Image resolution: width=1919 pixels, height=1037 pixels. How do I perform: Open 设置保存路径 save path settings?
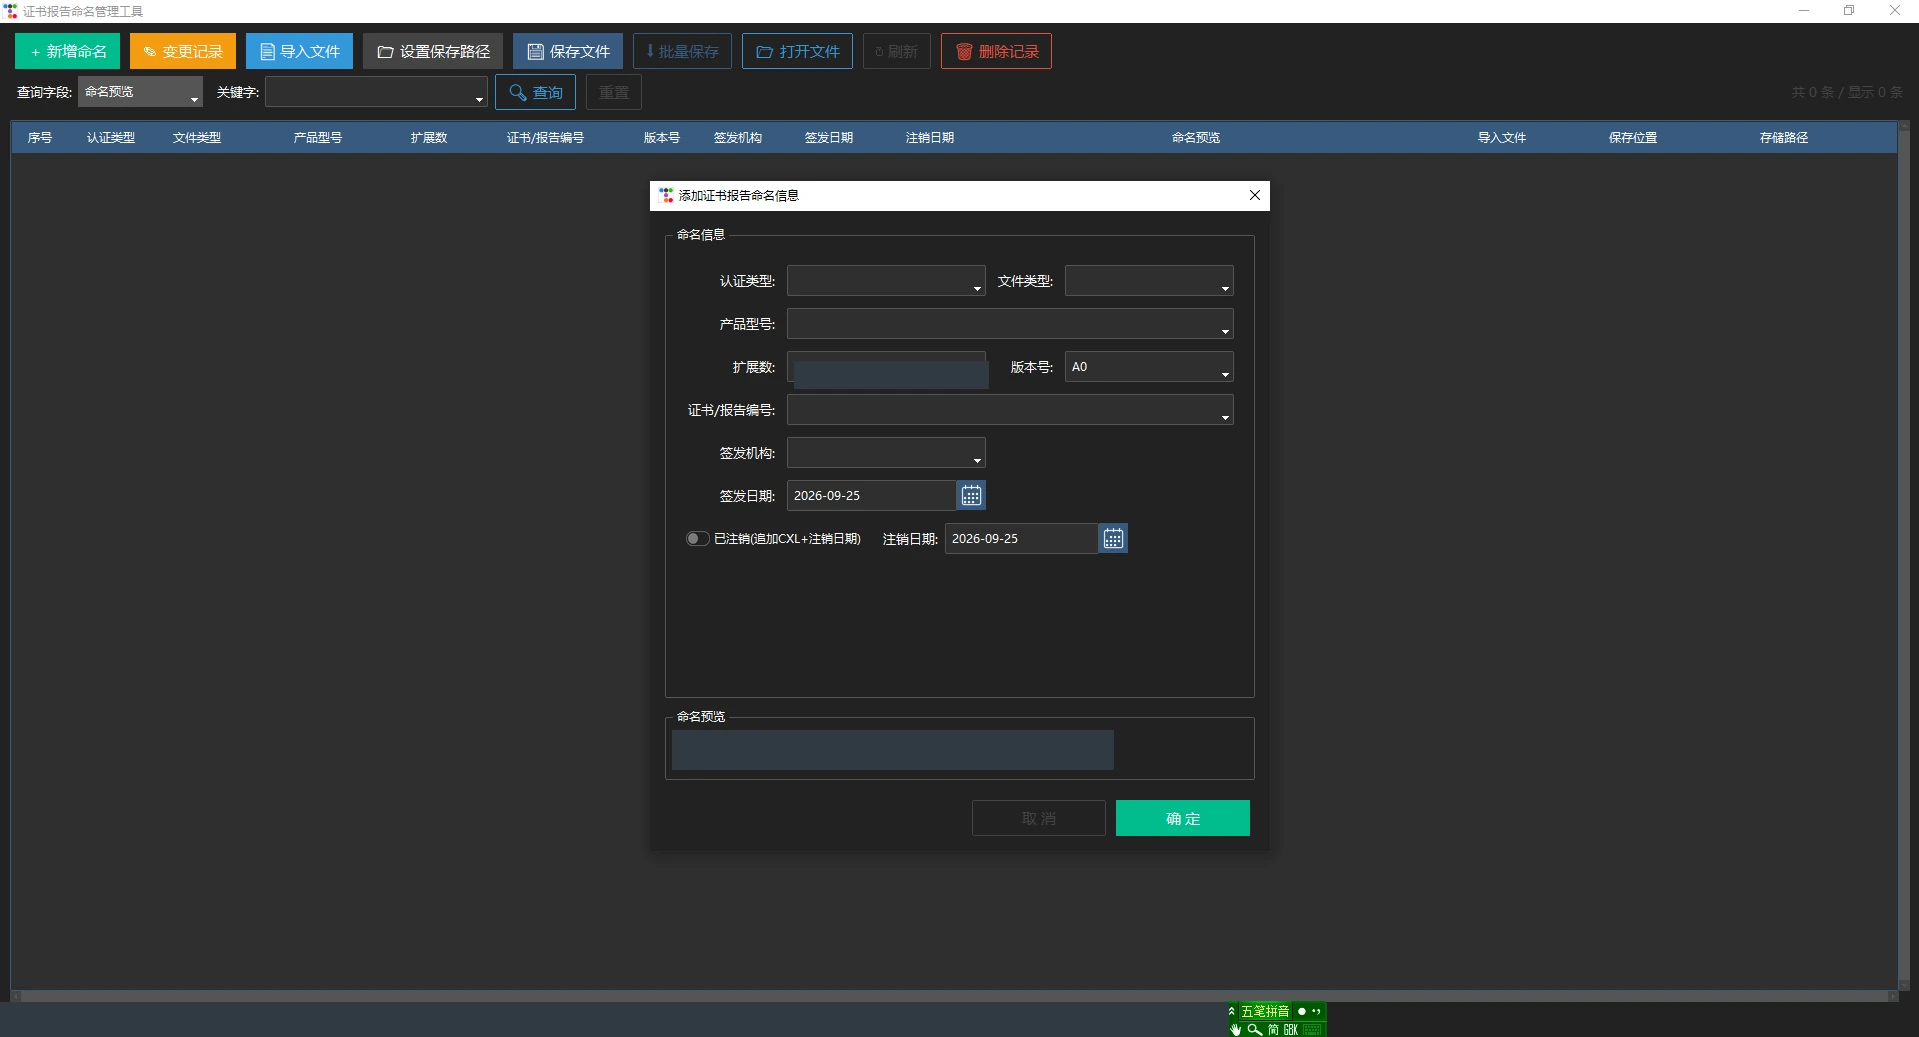pos(433,51)
